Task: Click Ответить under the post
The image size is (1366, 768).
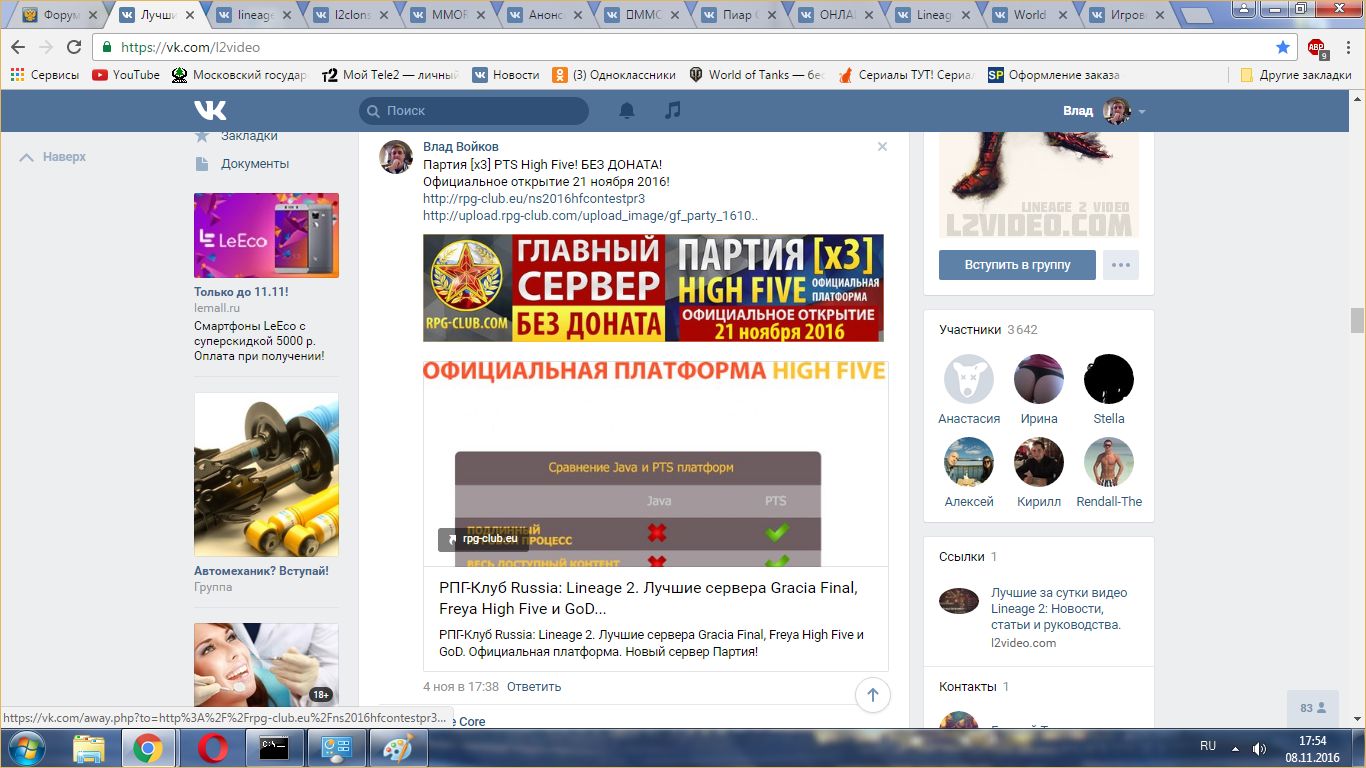Action: click(x=534, y=687)
